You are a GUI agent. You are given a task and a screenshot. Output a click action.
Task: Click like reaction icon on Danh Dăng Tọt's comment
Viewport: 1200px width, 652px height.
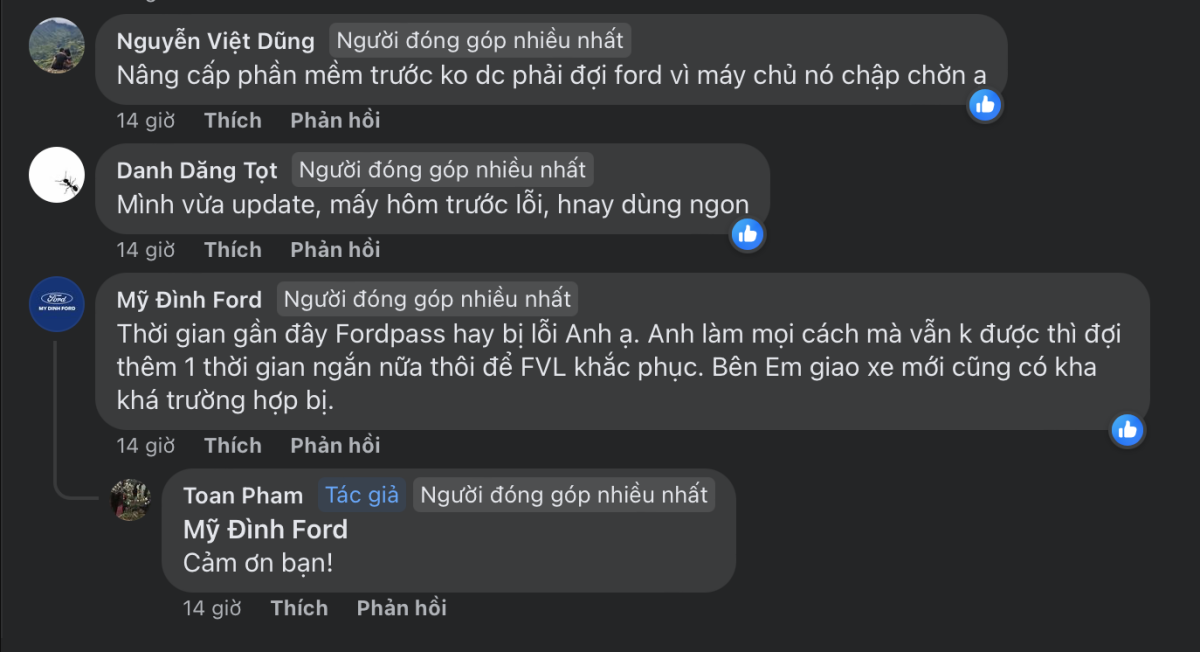tap(747, 234)
